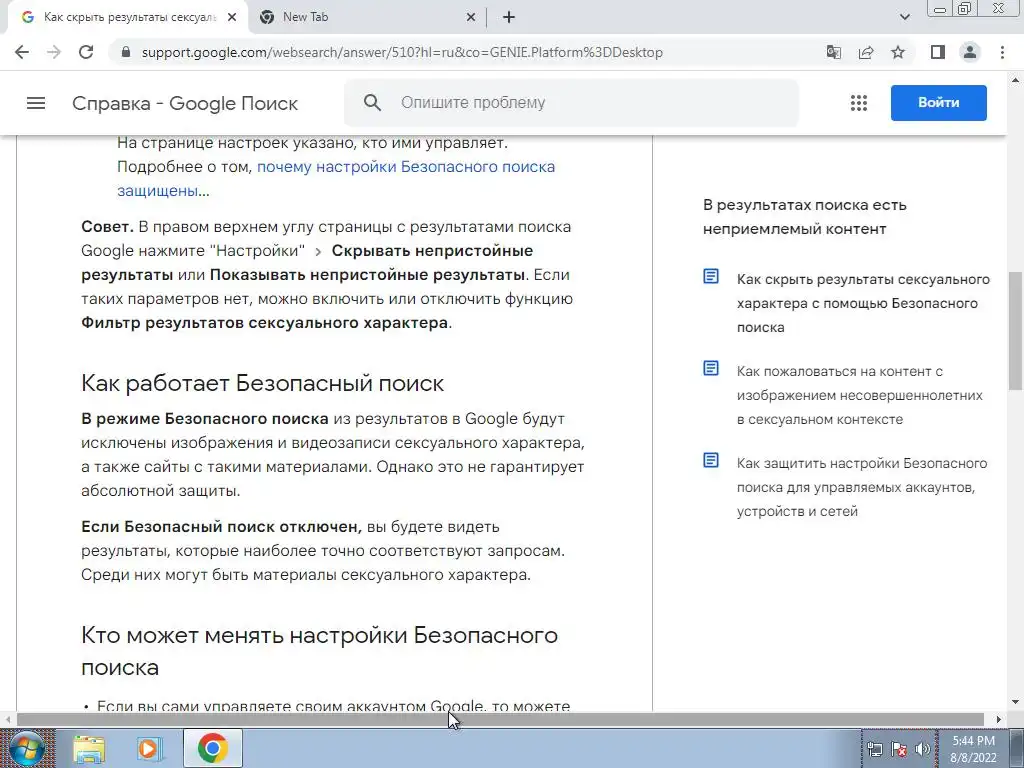Click bold 'В режиме Безопасного поиска' text
The image size is (1024, 768).
click(204, 419)
